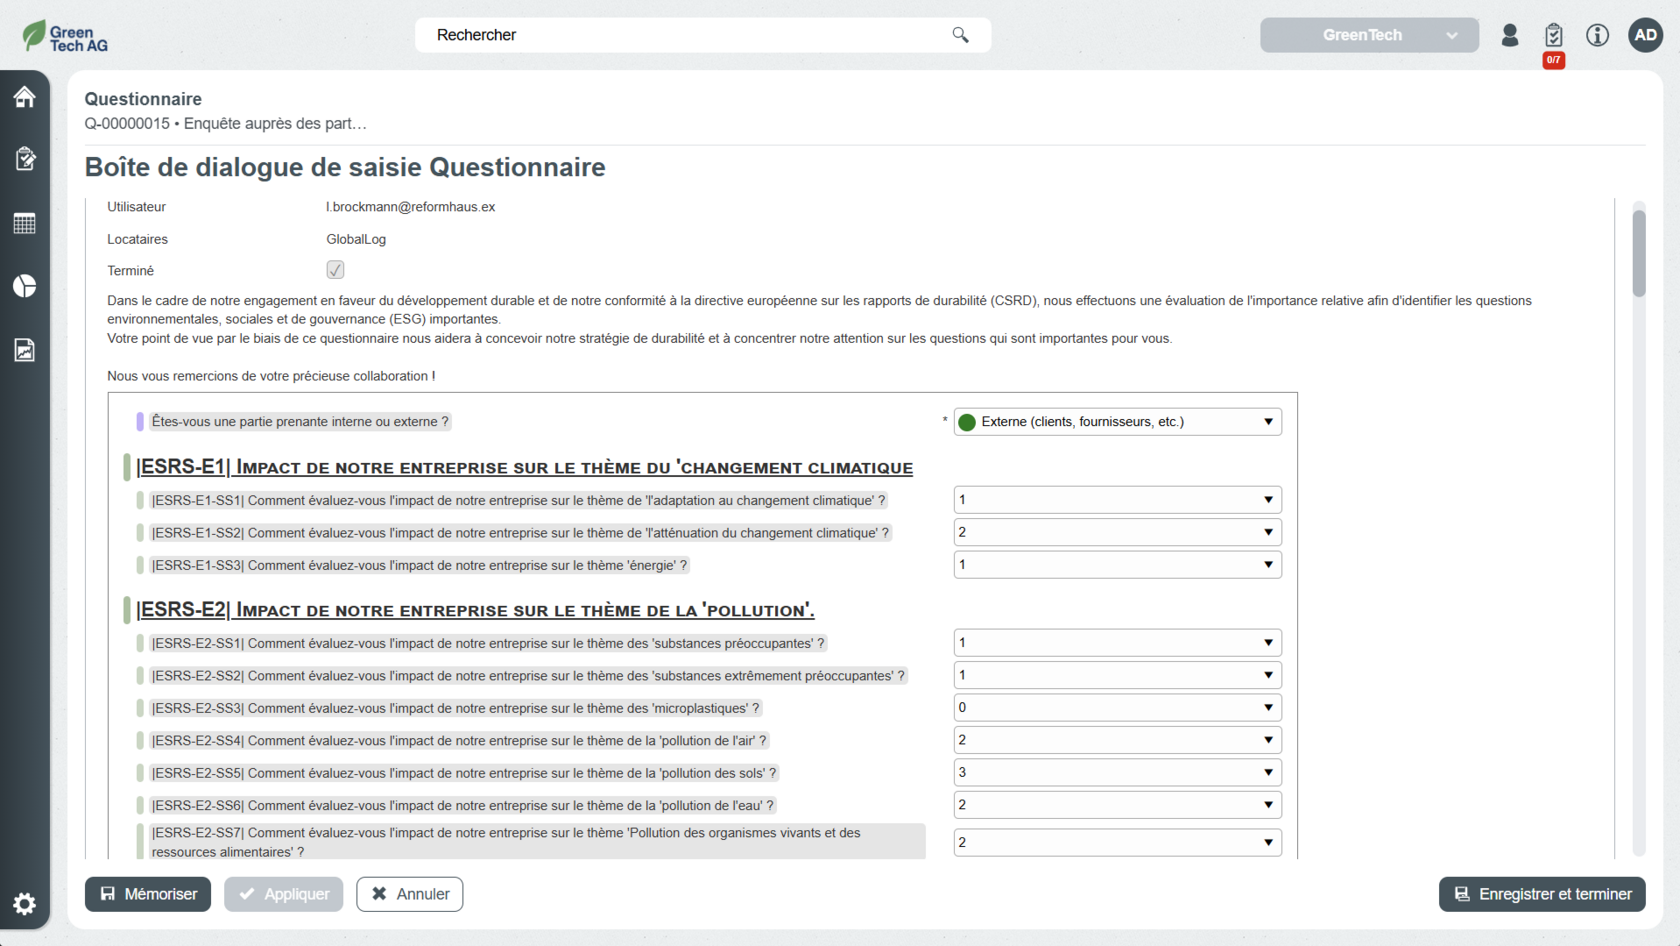Open the clipboard edit sidebar icon

coord(25,159)
